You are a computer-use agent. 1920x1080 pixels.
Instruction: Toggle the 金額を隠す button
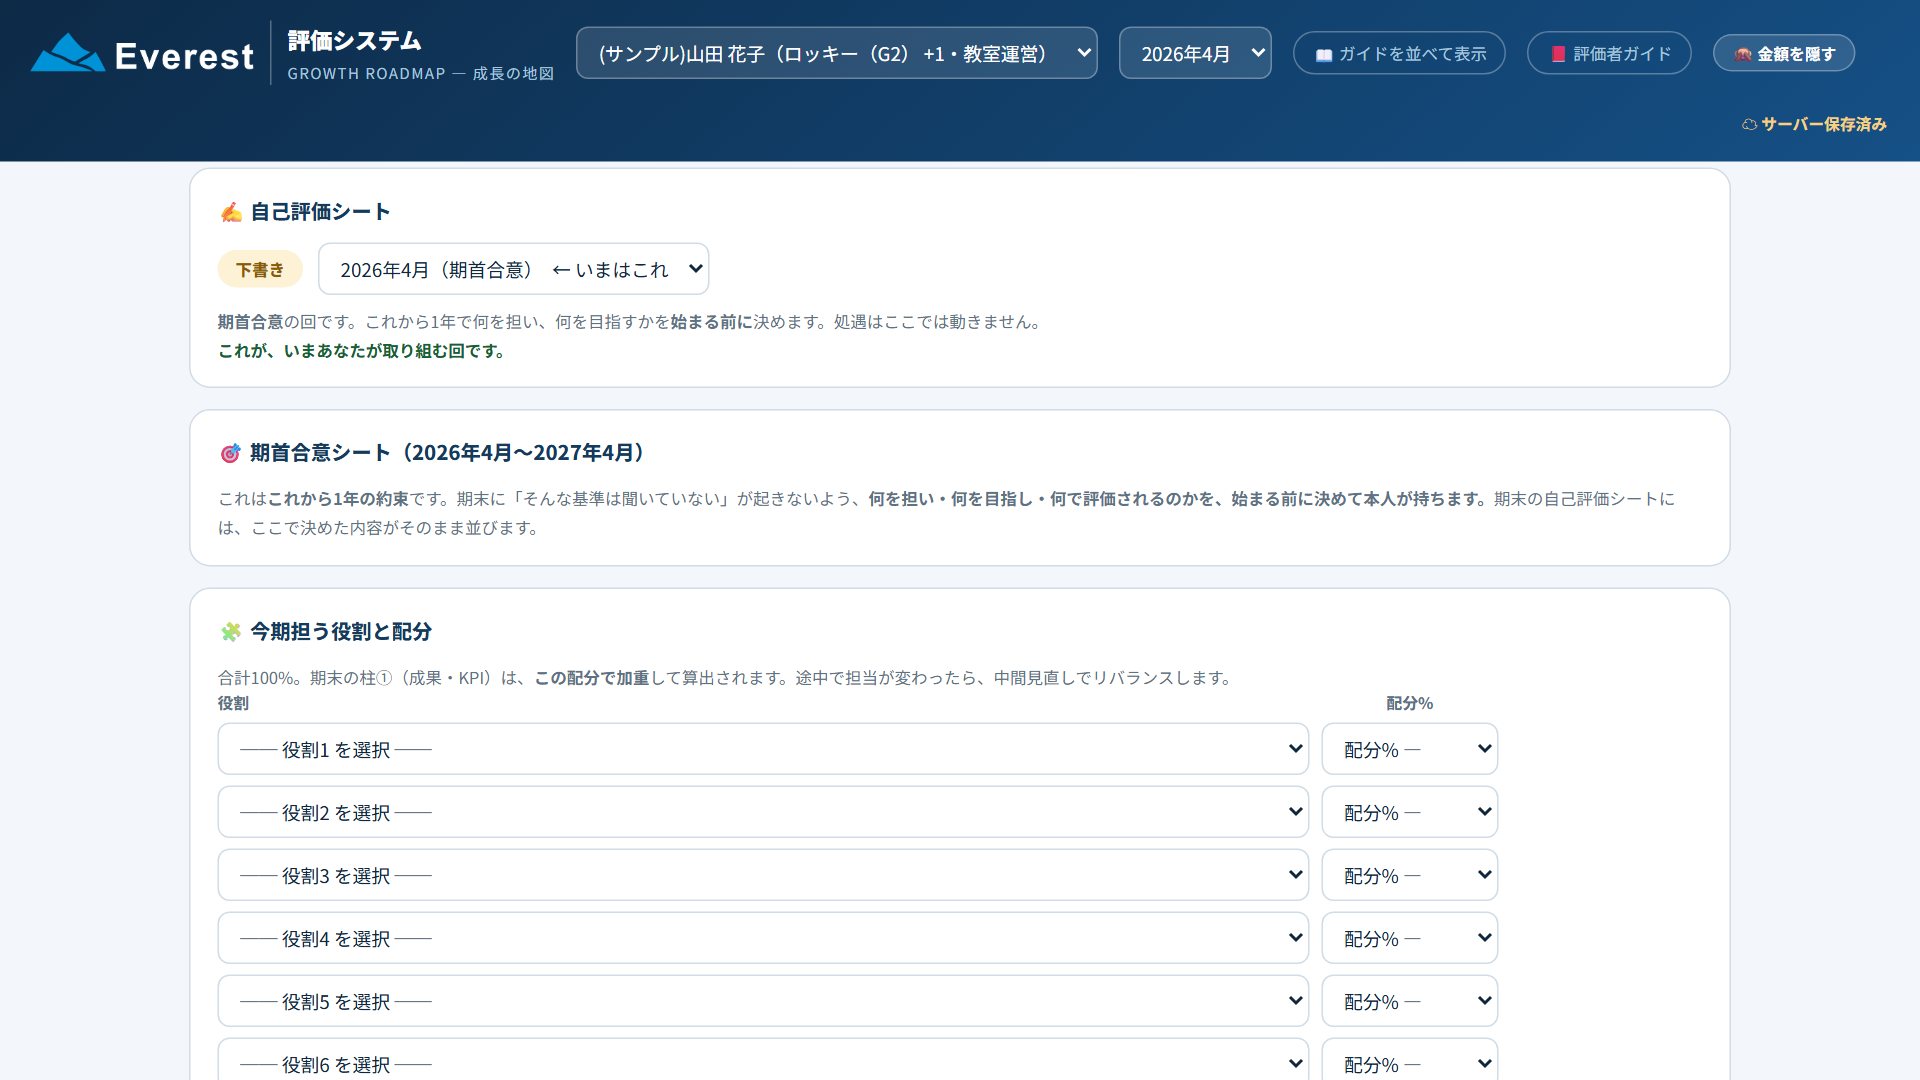pos(1784,53)
